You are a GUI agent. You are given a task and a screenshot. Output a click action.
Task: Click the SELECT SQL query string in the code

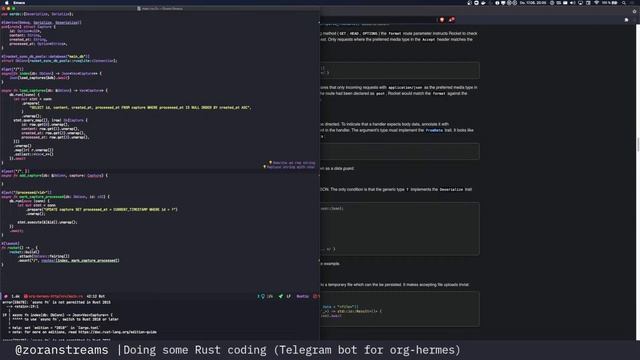(x=140, y=108)
